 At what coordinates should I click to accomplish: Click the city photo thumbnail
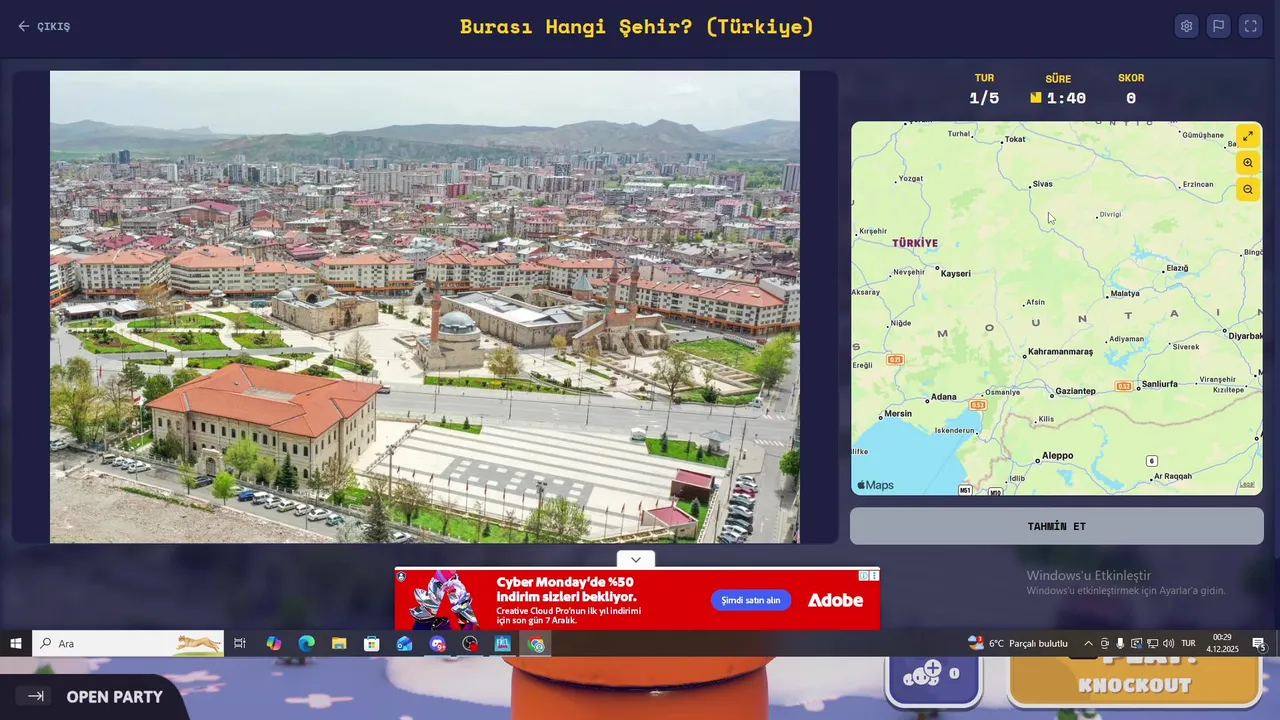425,306
